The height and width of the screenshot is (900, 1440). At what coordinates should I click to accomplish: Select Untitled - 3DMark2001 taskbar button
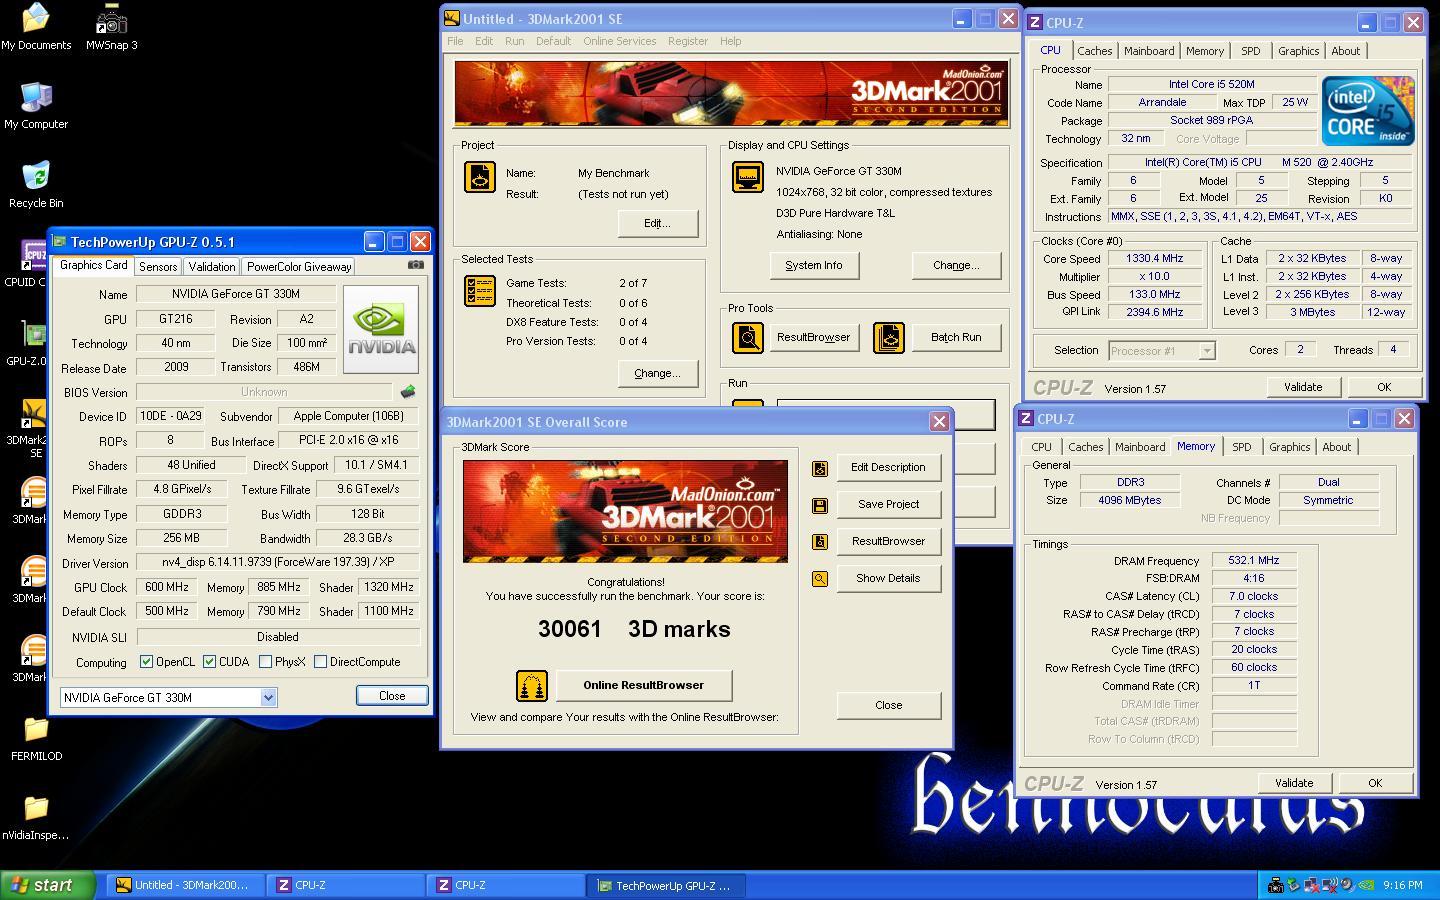click(186, 885)
